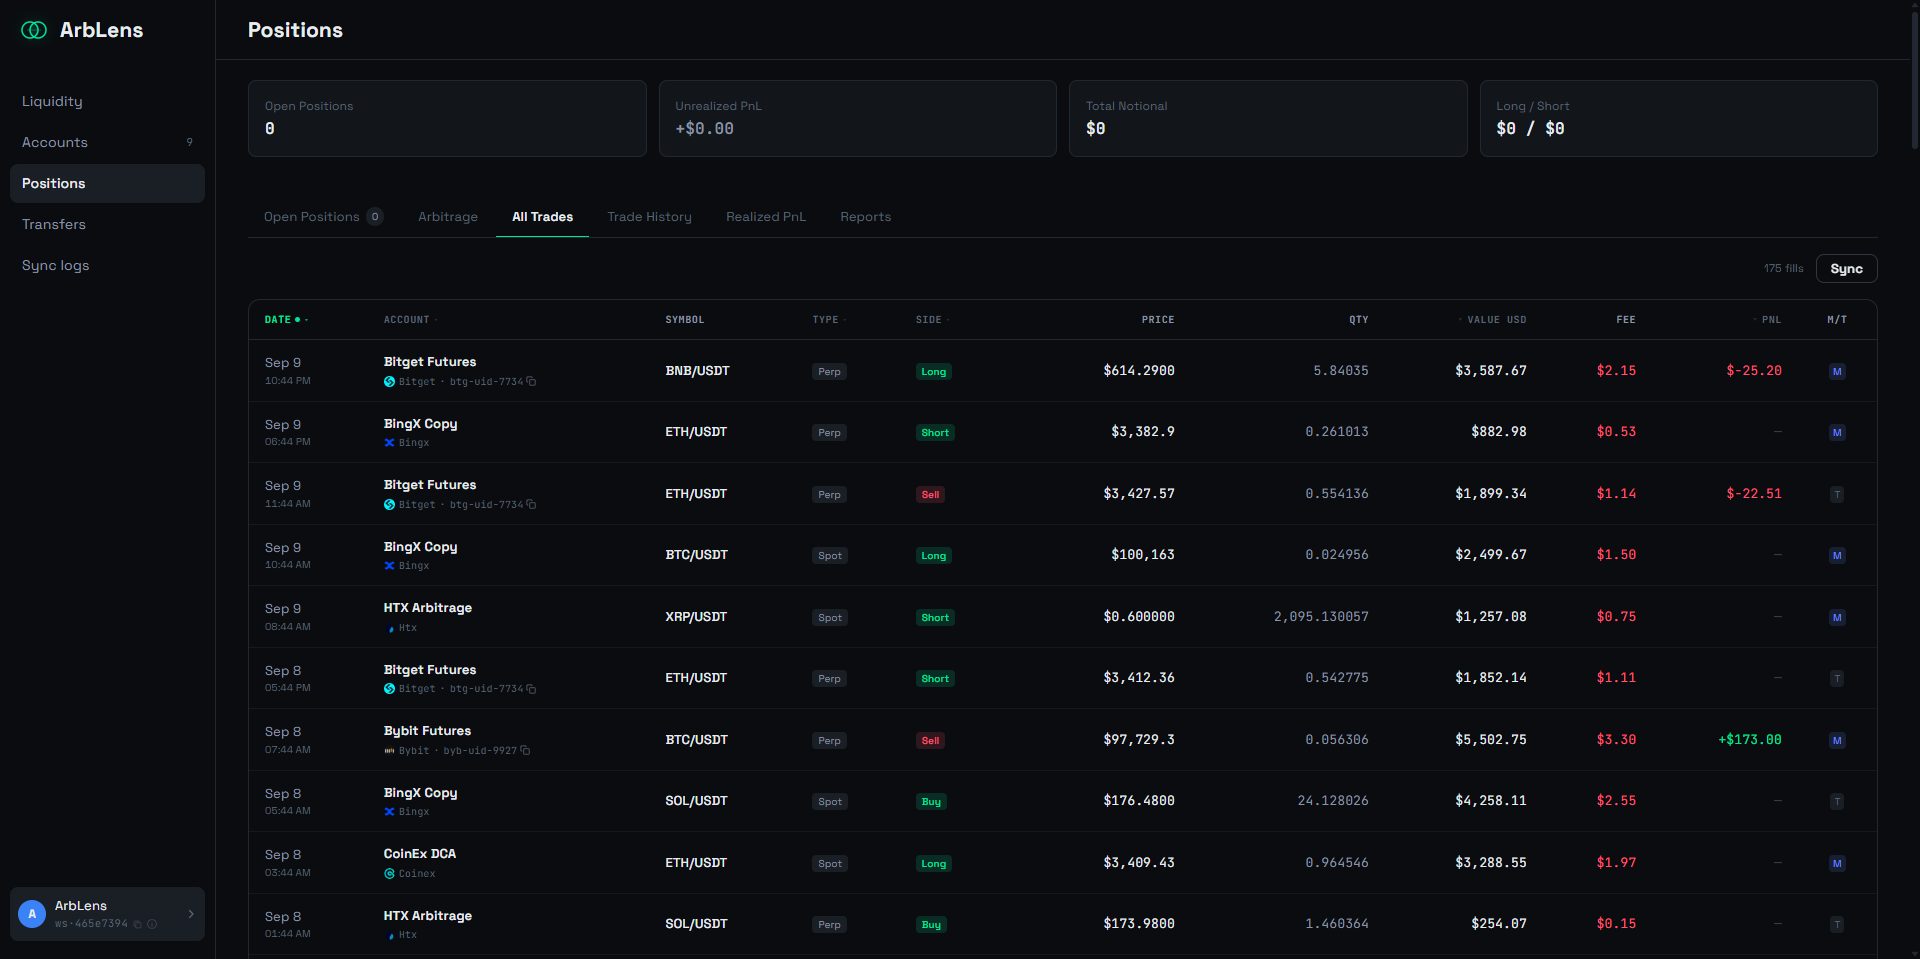Click Bingx logo on BTC/USDT spot row
The image size is (1920, 959).
(x=389, y=565)
